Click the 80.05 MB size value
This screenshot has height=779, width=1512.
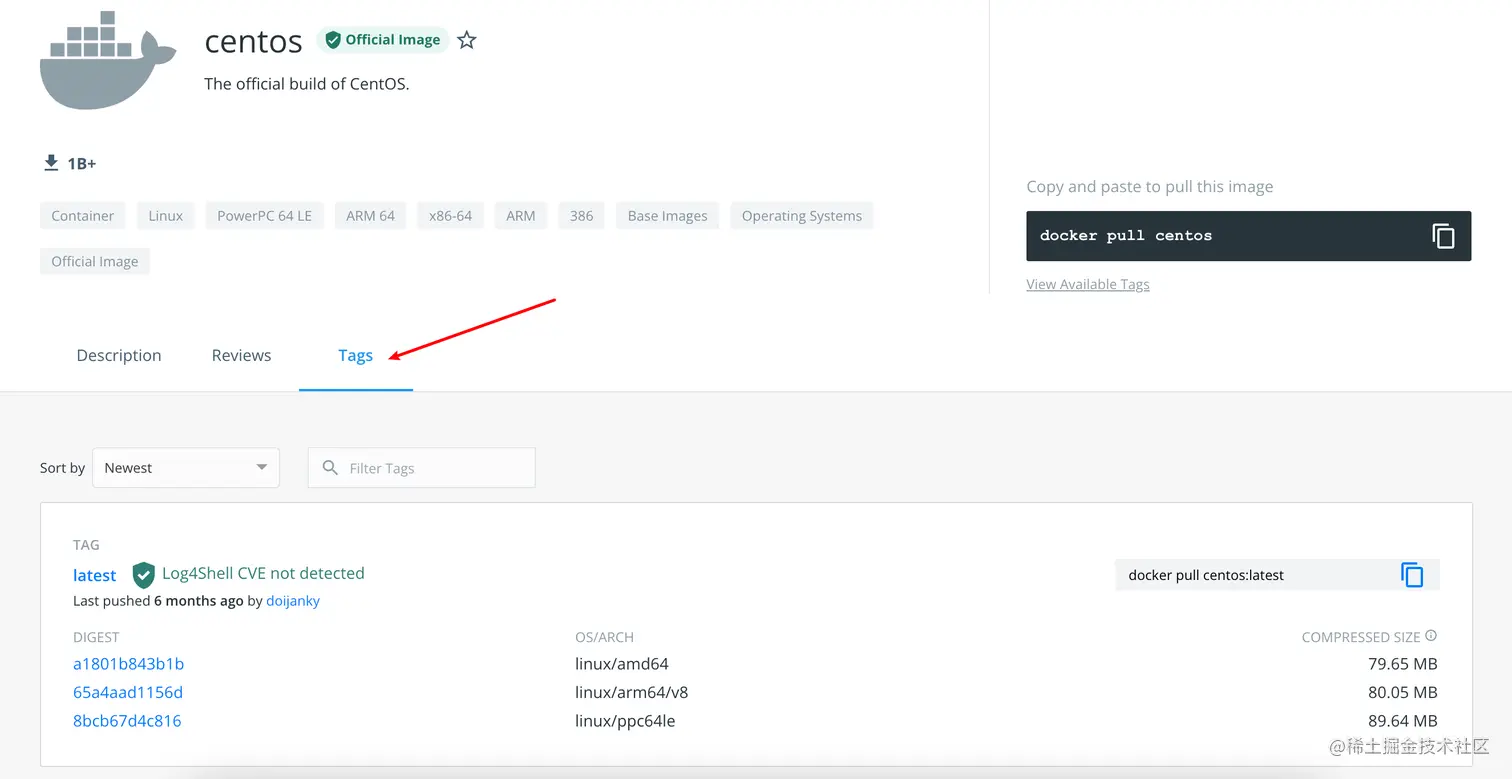point(1402,692)
